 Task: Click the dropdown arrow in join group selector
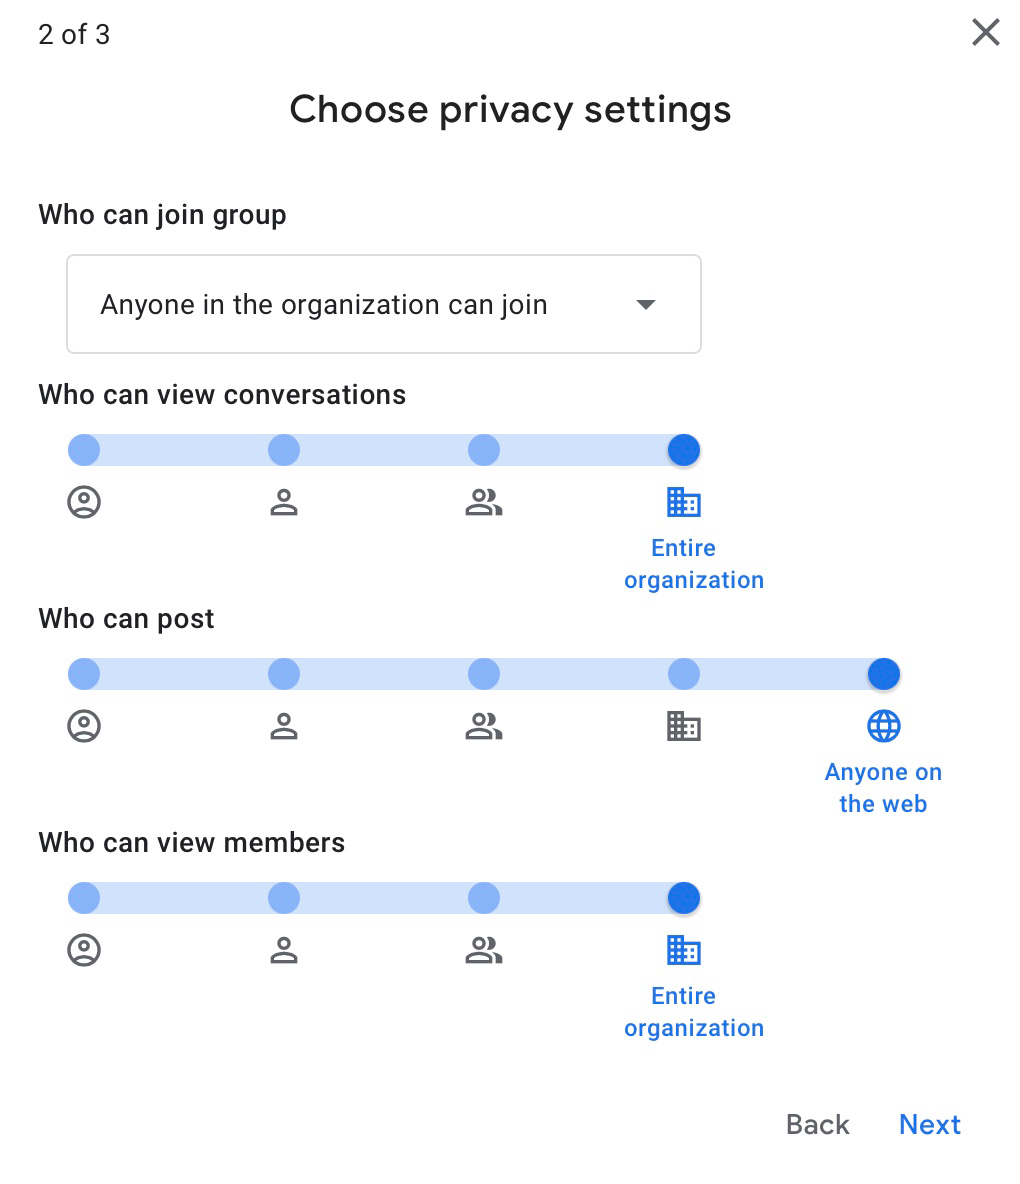tap(646, 305)
